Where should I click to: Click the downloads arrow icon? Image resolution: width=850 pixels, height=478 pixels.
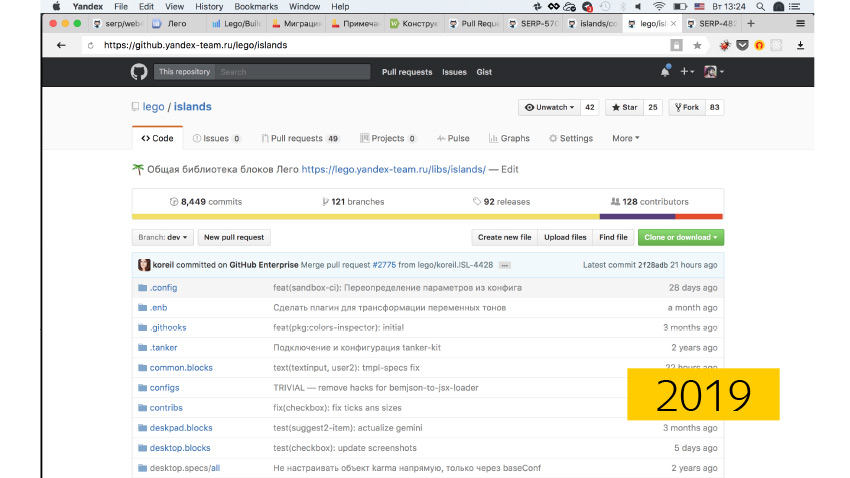click(800, 46)
